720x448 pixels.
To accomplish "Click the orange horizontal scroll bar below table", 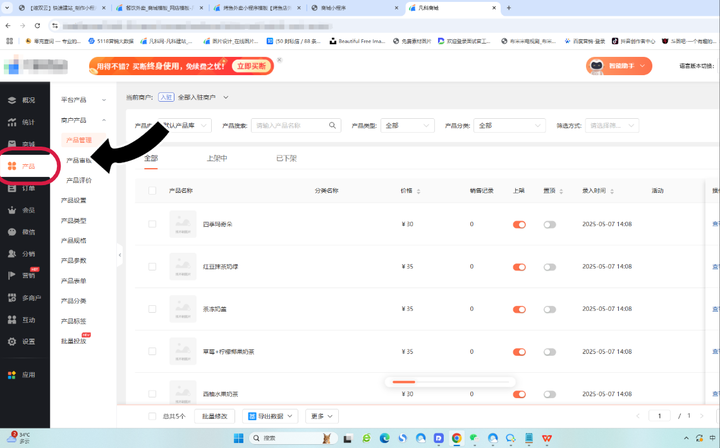I will (x=404, y=382).
